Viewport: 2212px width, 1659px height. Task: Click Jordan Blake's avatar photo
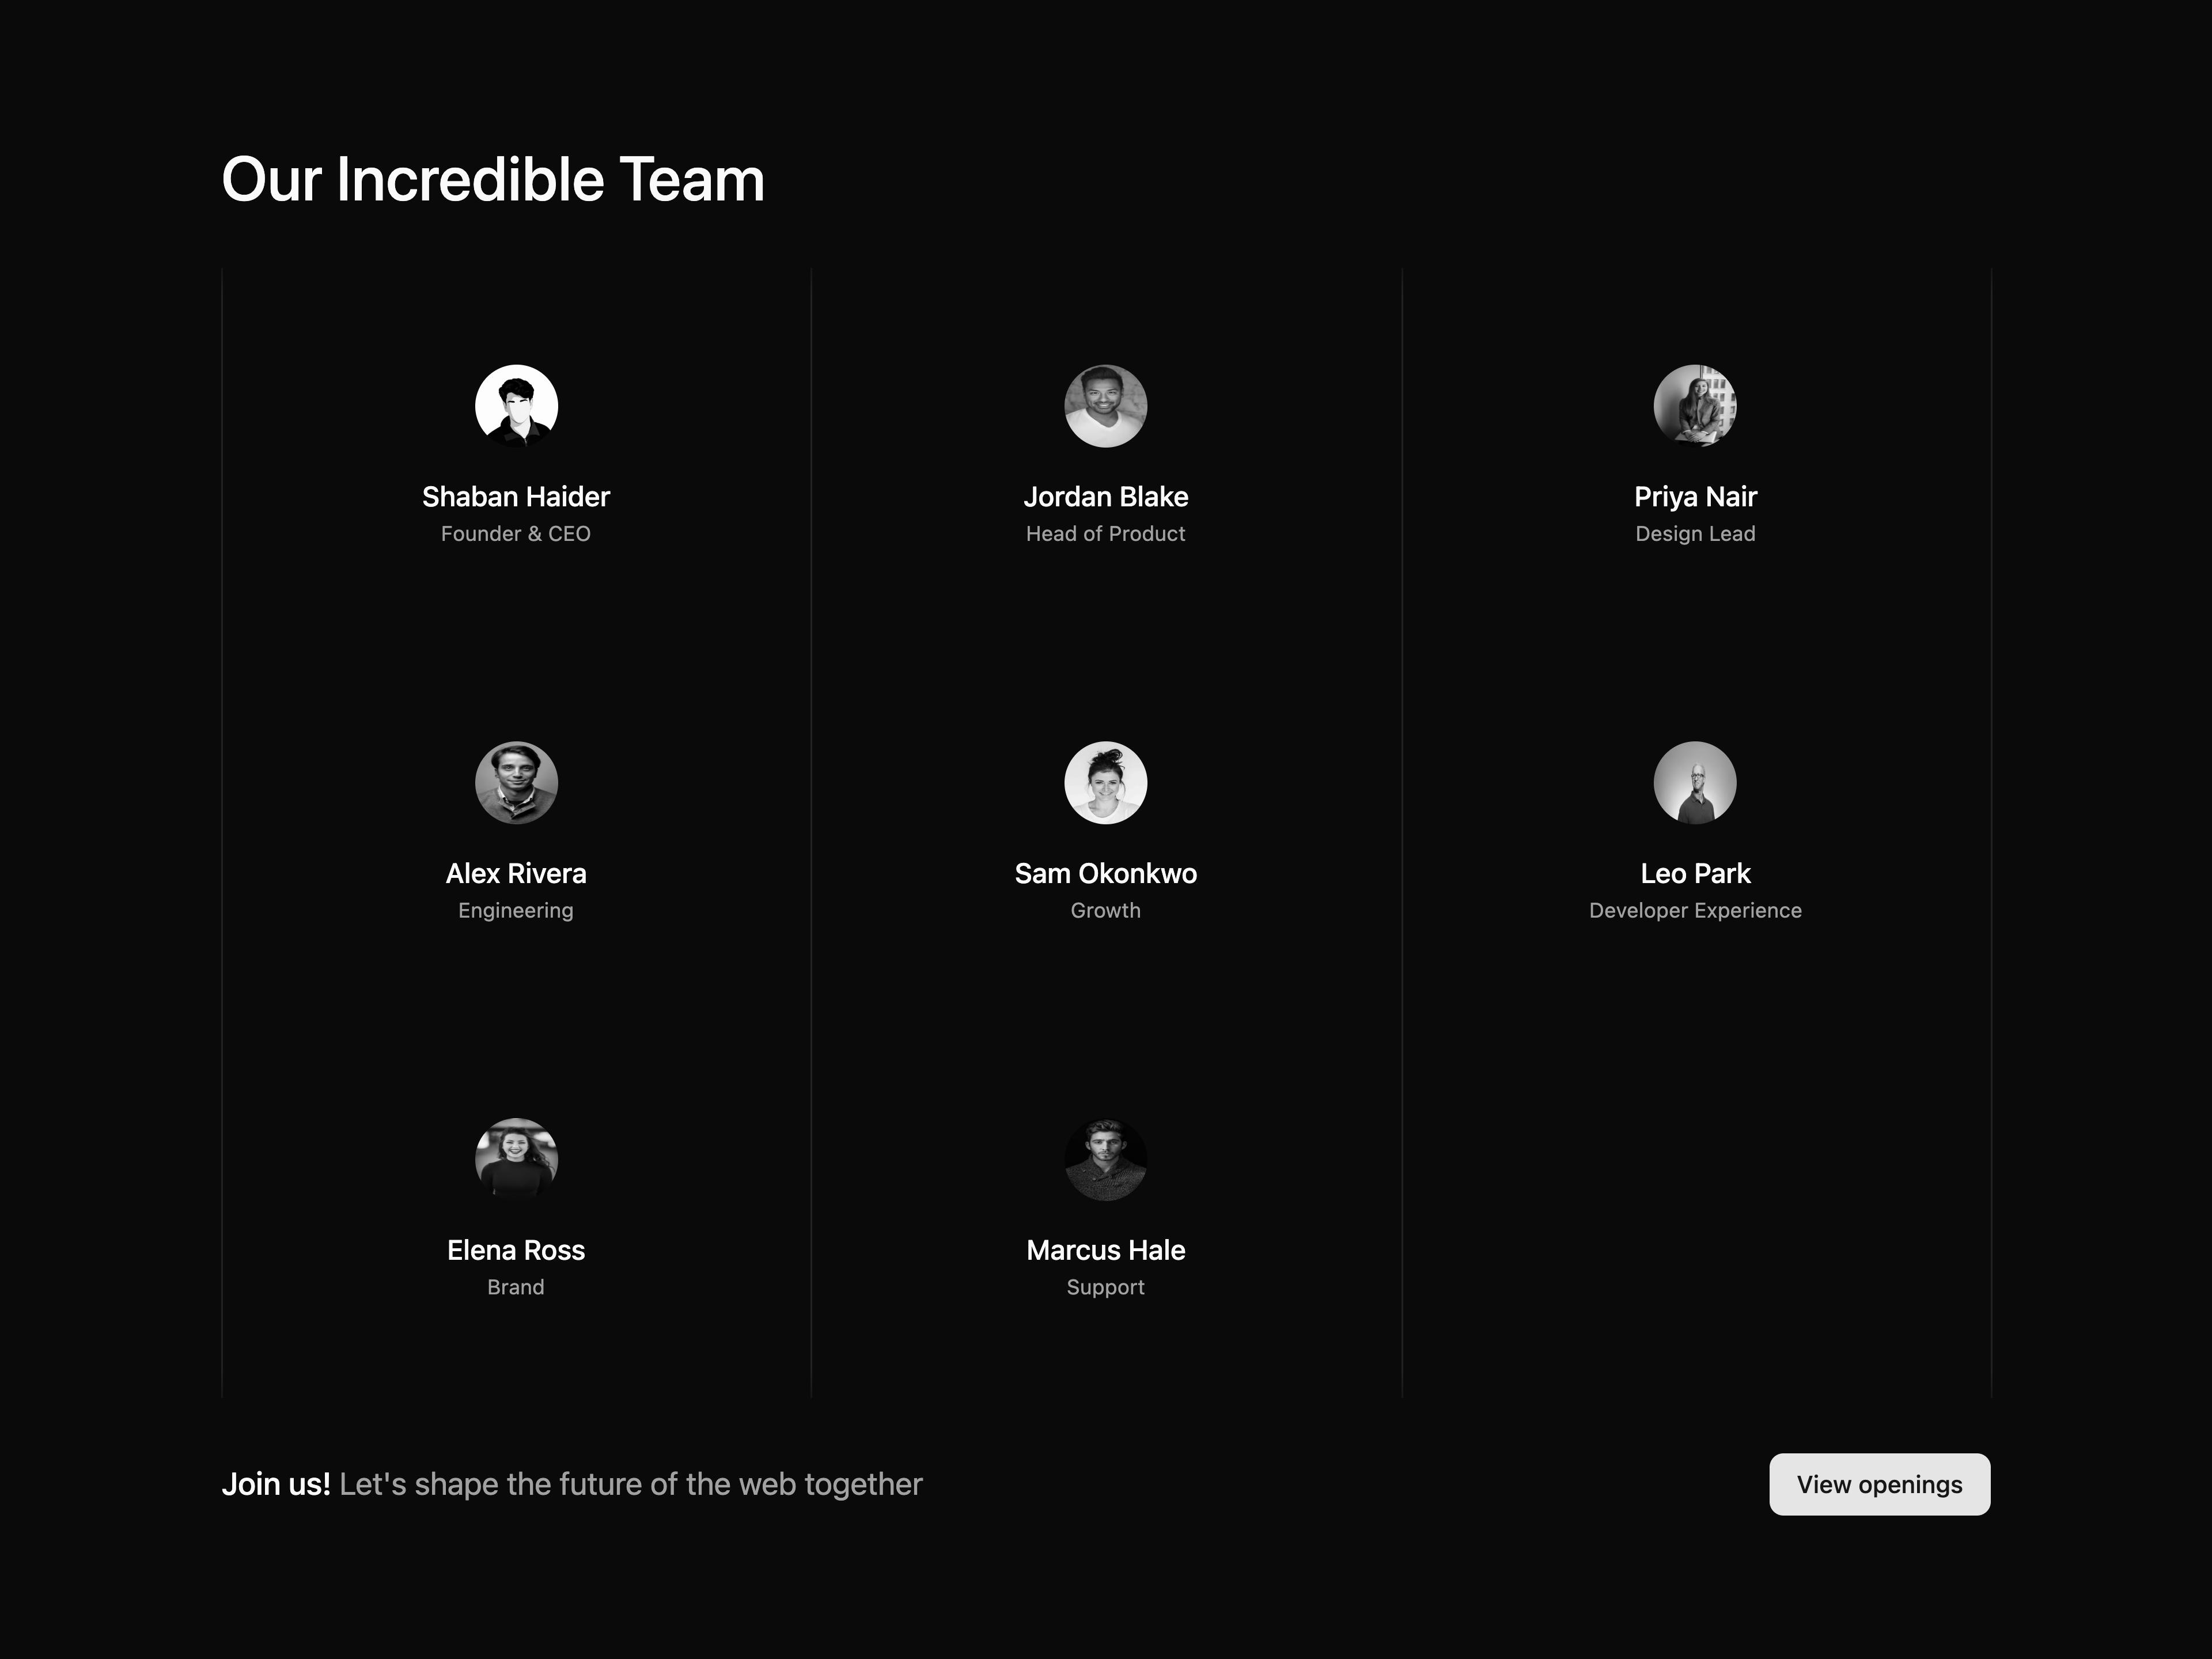coord(1105,406)
